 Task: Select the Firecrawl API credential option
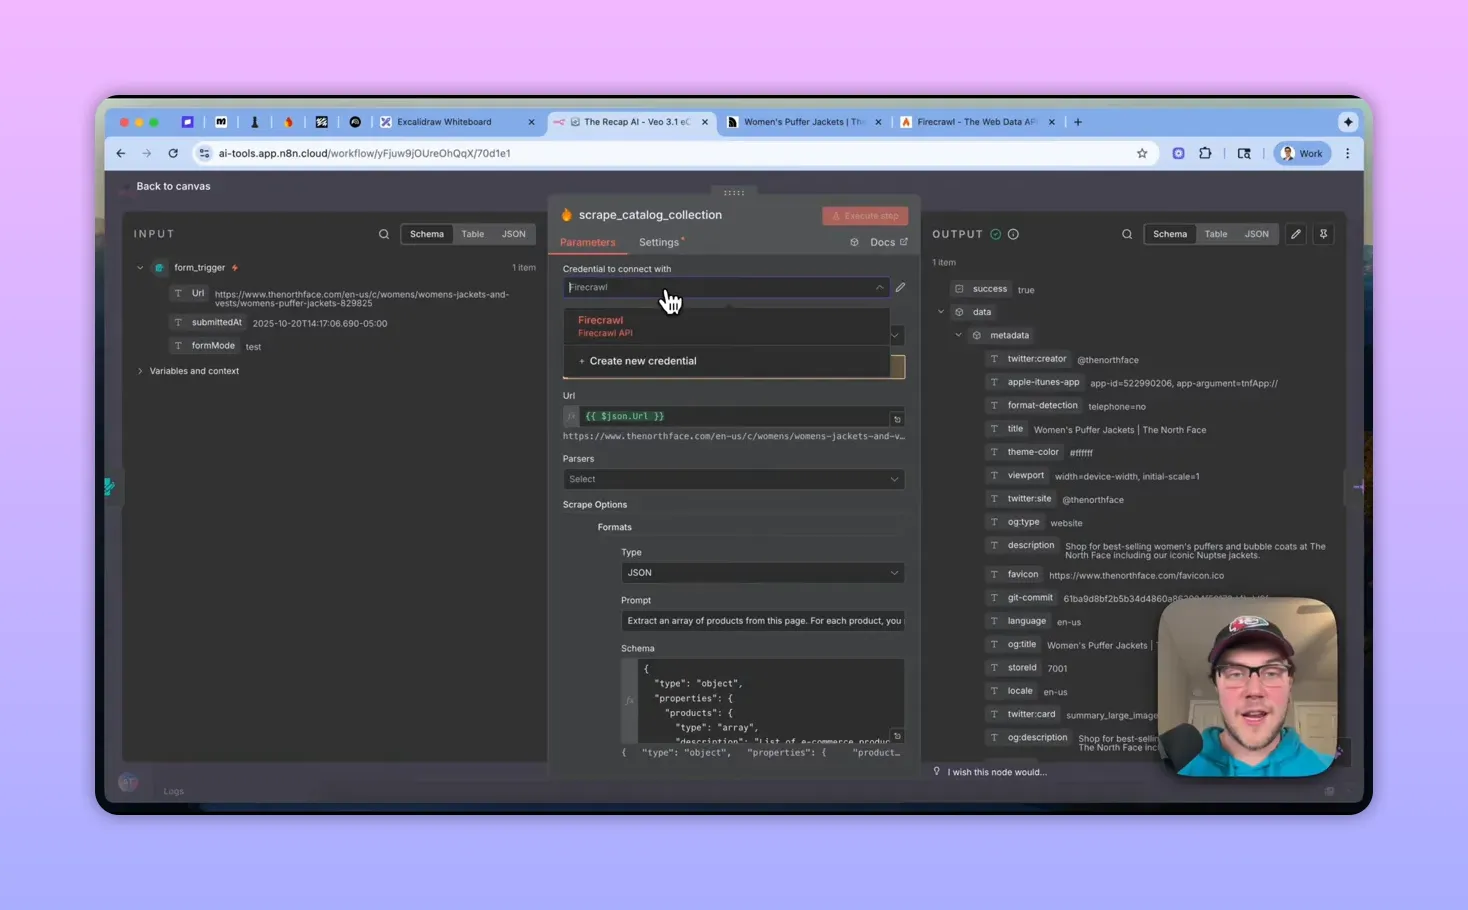point(726,326)
